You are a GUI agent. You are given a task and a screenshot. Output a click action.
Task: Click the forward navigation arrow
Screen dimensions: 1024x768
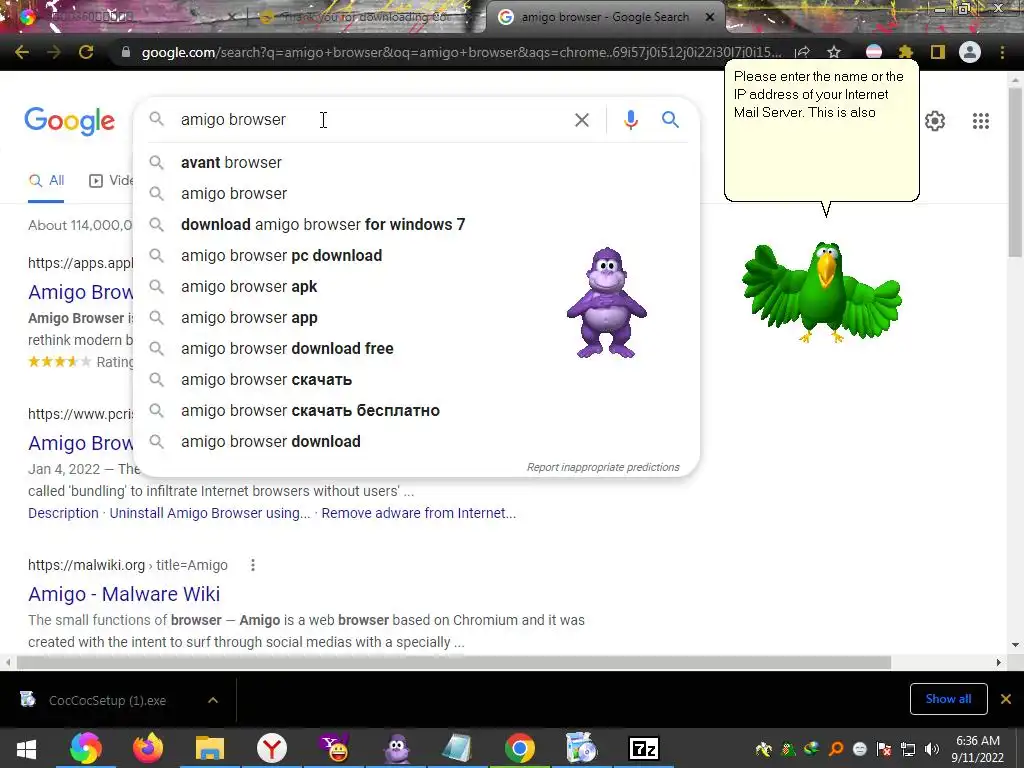pos(54,52)
